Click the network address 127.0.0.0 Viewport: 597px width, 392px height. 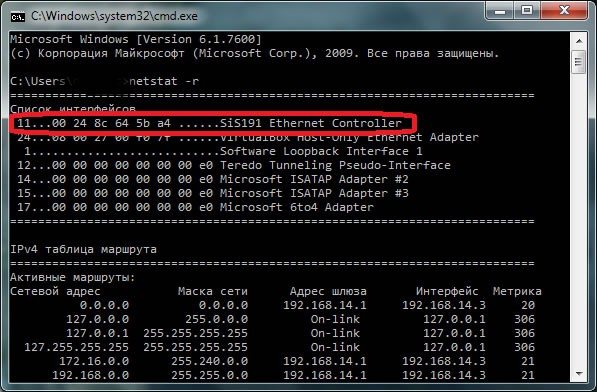coord(97,319)
